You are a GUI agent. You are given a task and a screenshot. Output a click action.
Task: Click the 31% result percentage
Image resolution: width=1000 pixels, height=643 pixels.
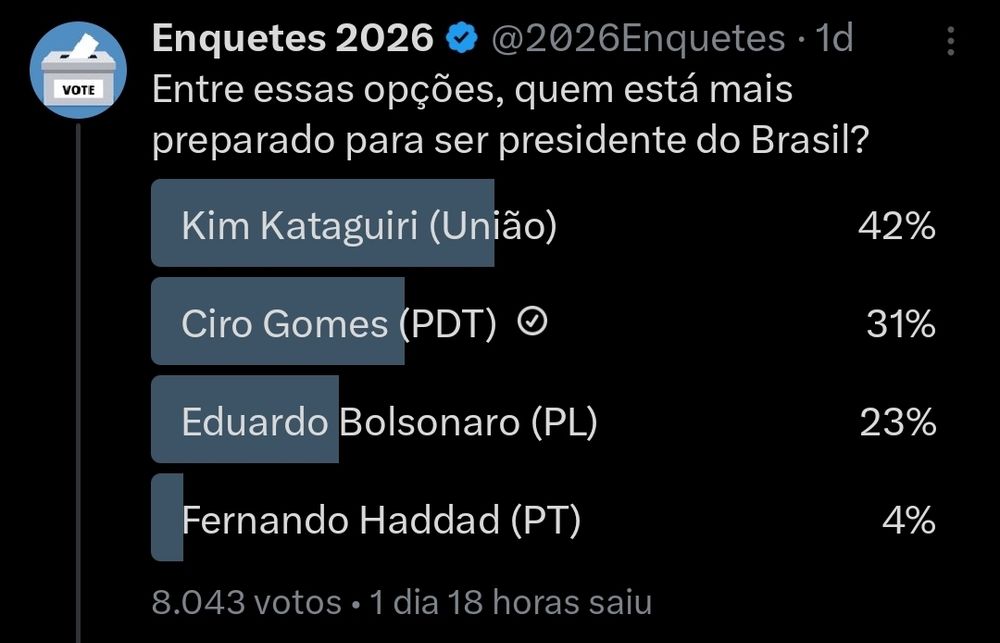[900, 323]
